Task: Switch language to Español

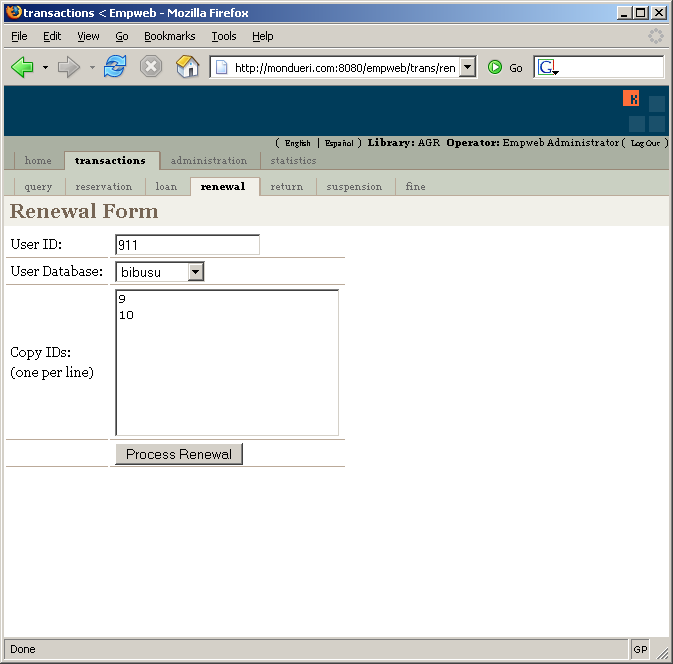Action: (x=339, y=143)
